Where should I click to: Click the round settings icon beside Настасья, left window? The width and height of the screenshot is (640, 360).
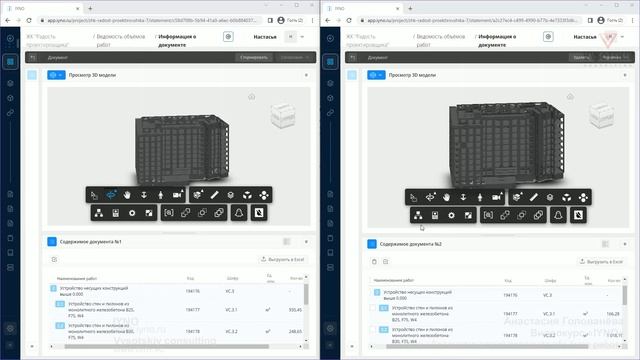click(x=228, y=37)
